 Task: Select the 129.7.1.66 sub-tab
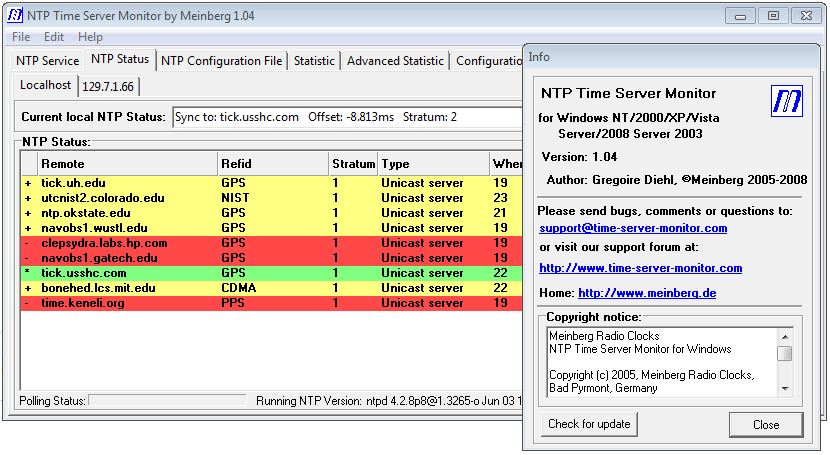(x=108, y=87)
